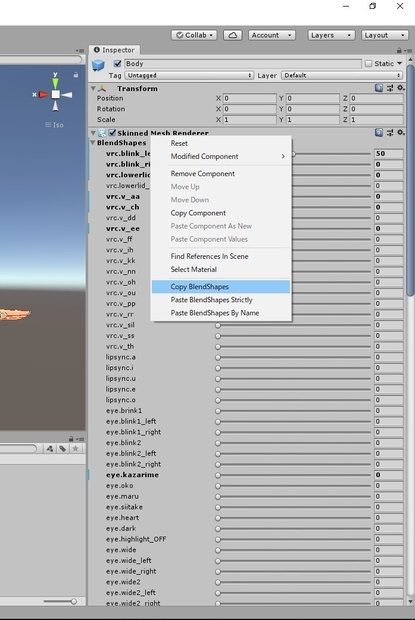Disable the Skinned Mesh Renderer checkbox
The width and height of the screenshot is (415, 620).
pos(112,133)
